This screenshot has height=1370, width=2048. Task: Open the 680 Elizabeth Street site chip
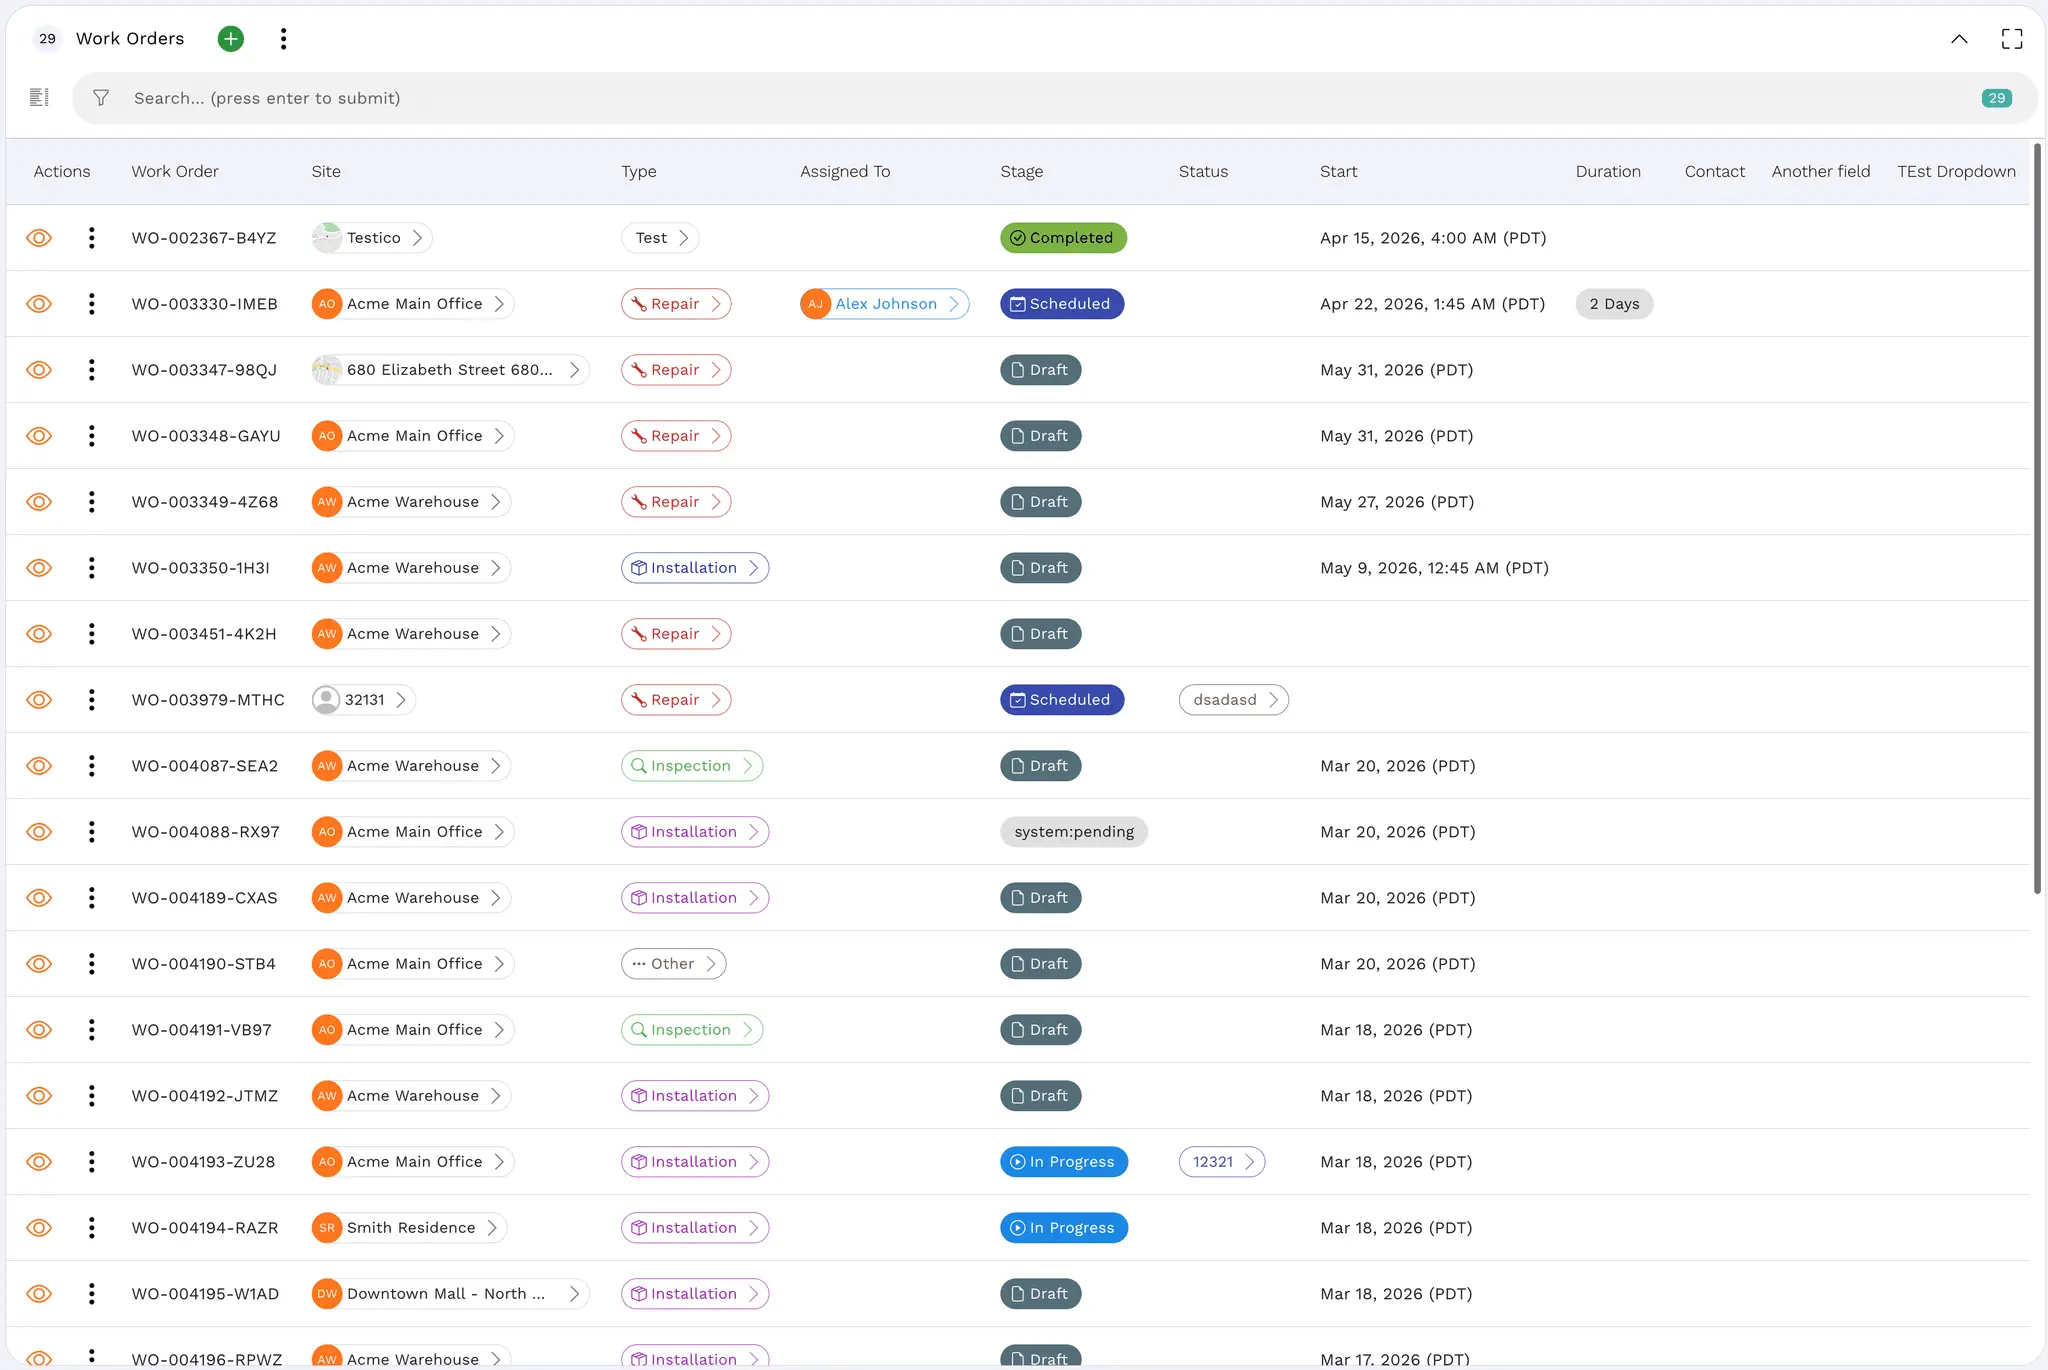450,370
